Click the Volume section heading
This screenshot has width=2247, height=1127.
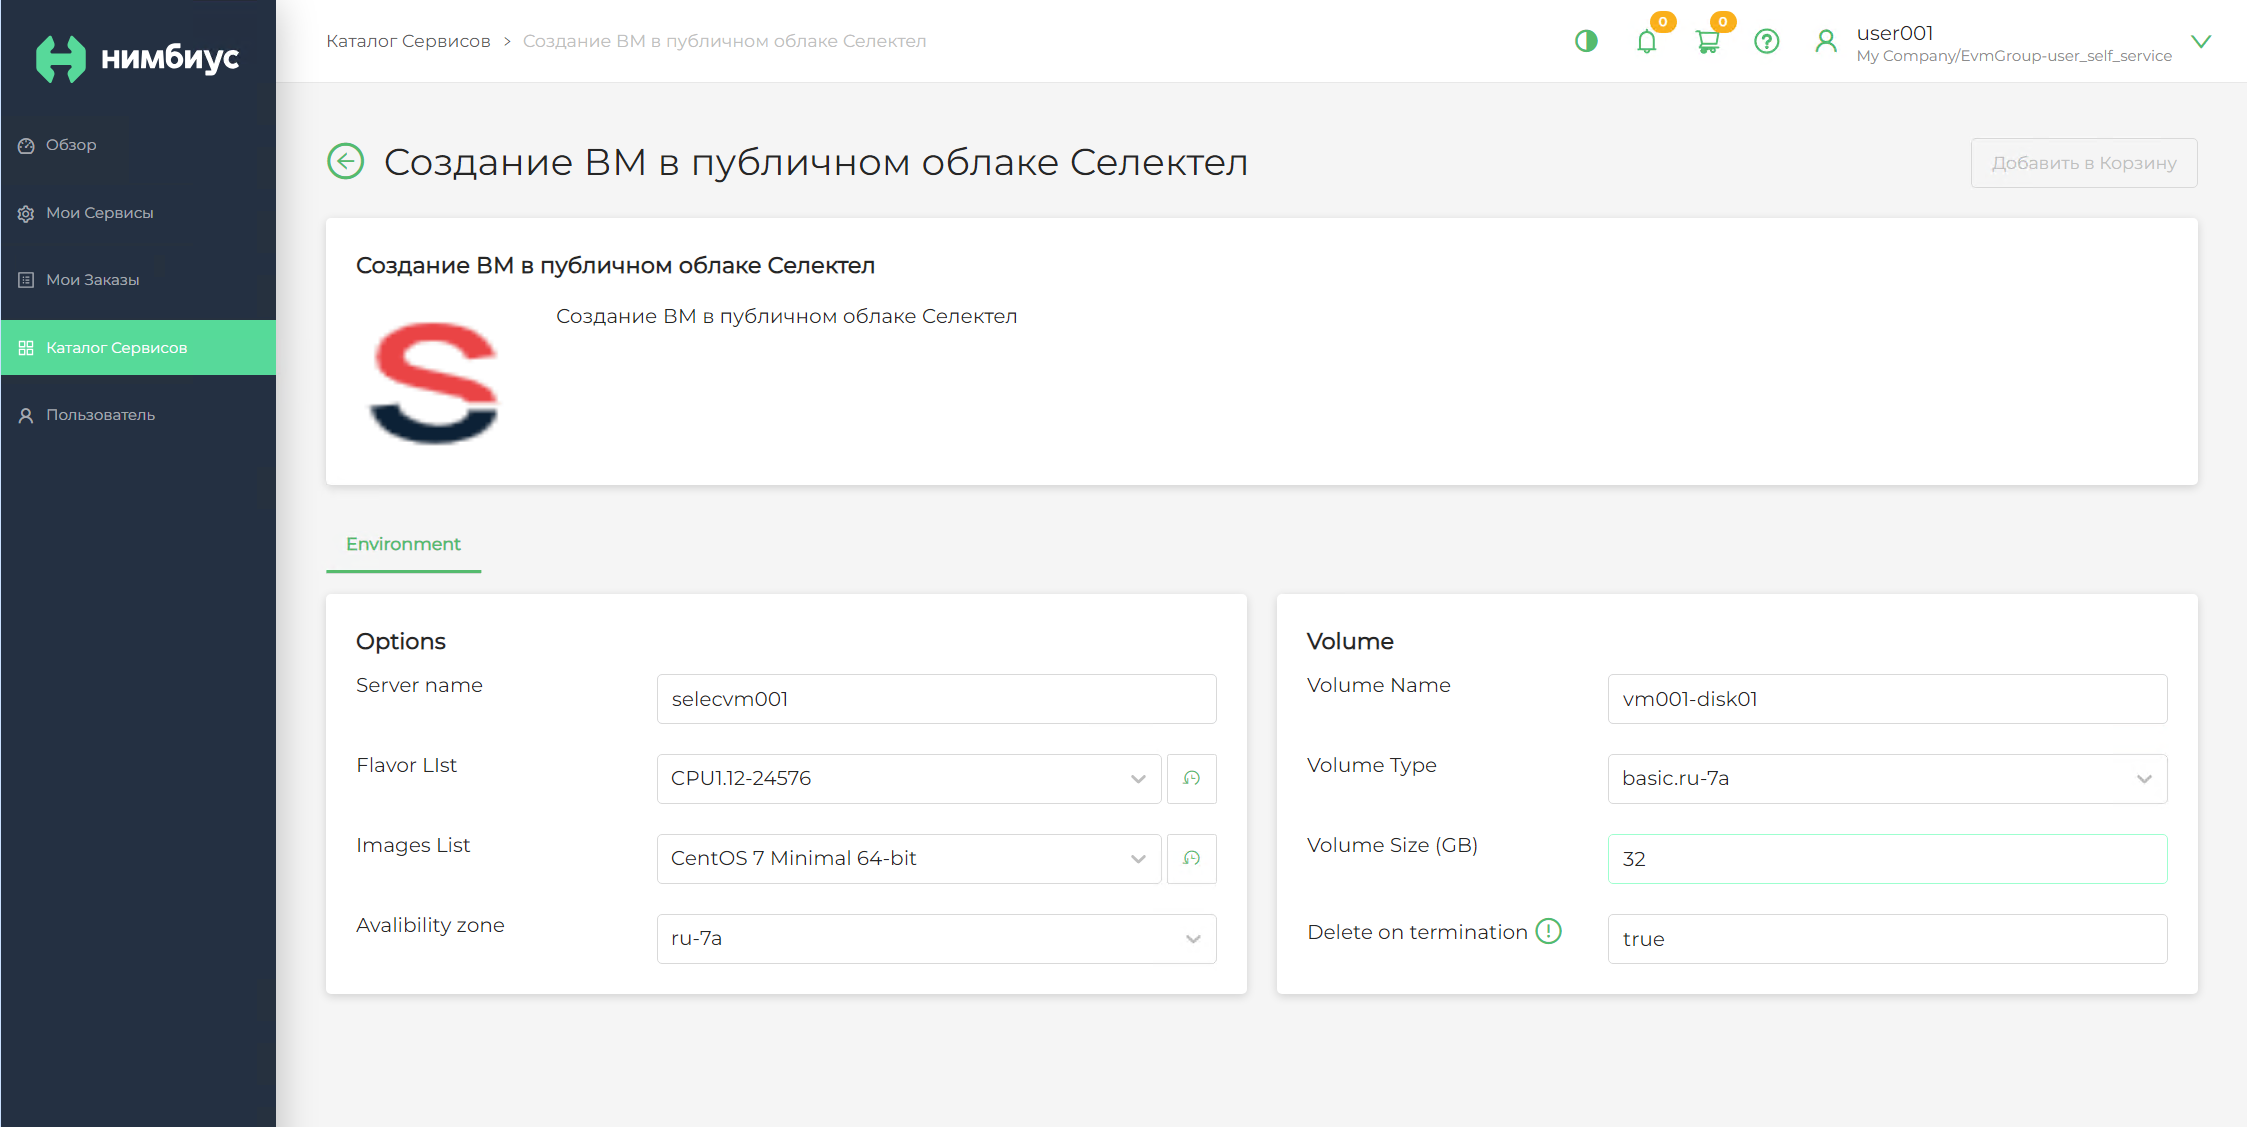1350,641
